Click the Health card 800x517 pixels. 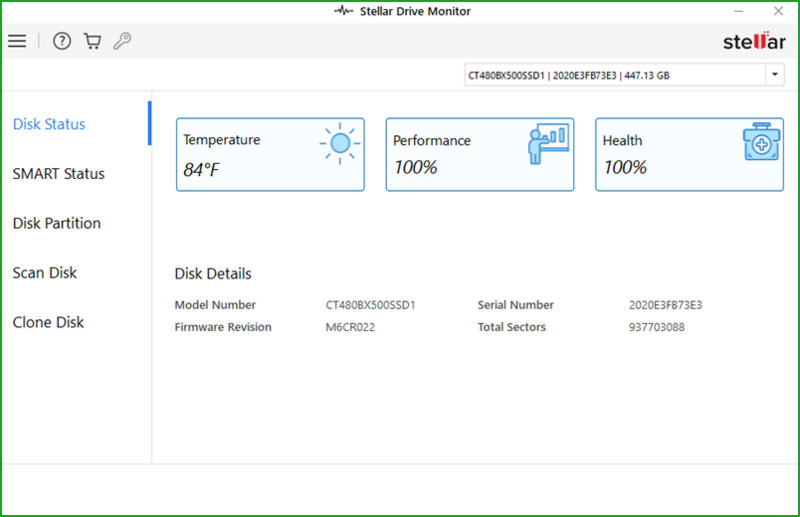pos(689,155)
